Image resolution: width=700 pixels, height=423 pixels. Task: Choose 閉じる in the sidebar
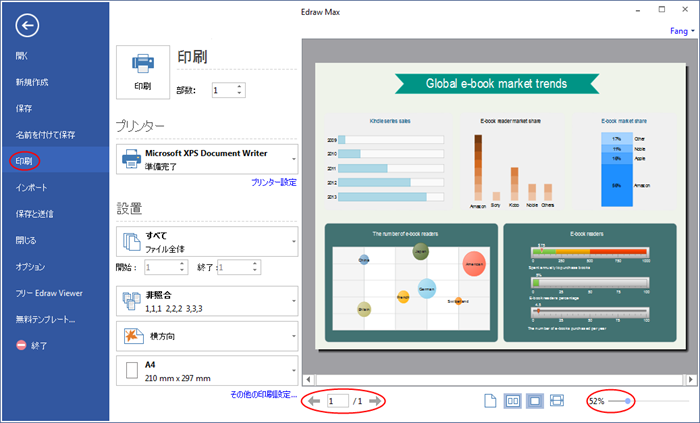[x=26, y=240]
